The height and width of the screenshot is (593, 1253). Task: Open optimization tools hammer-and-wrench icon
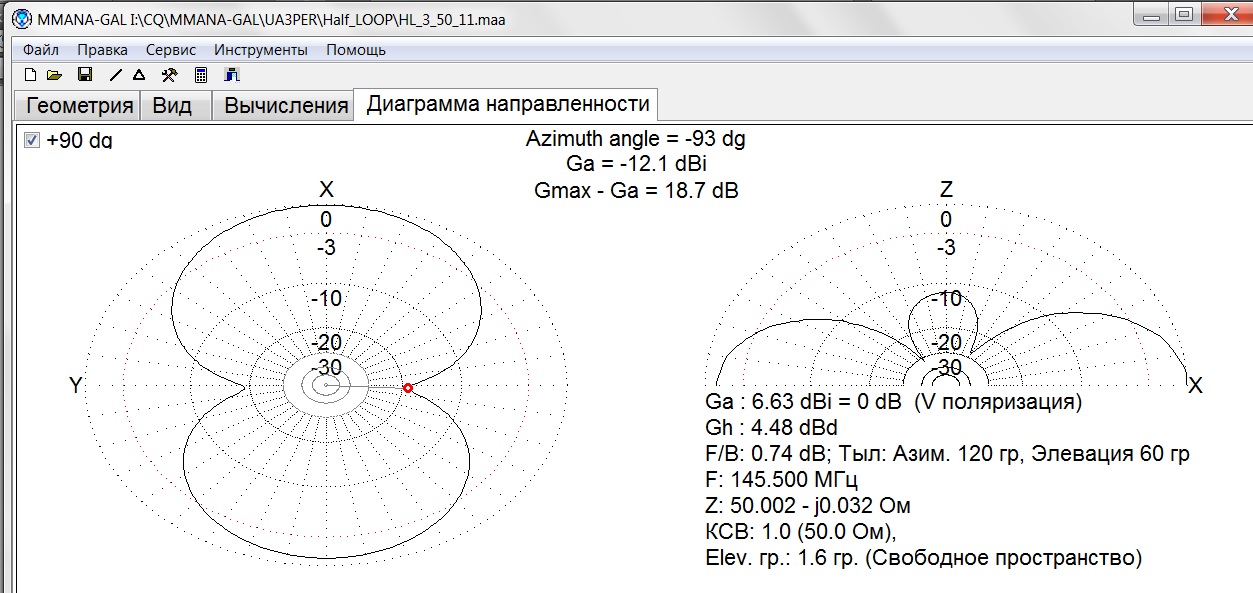(170, 75)
